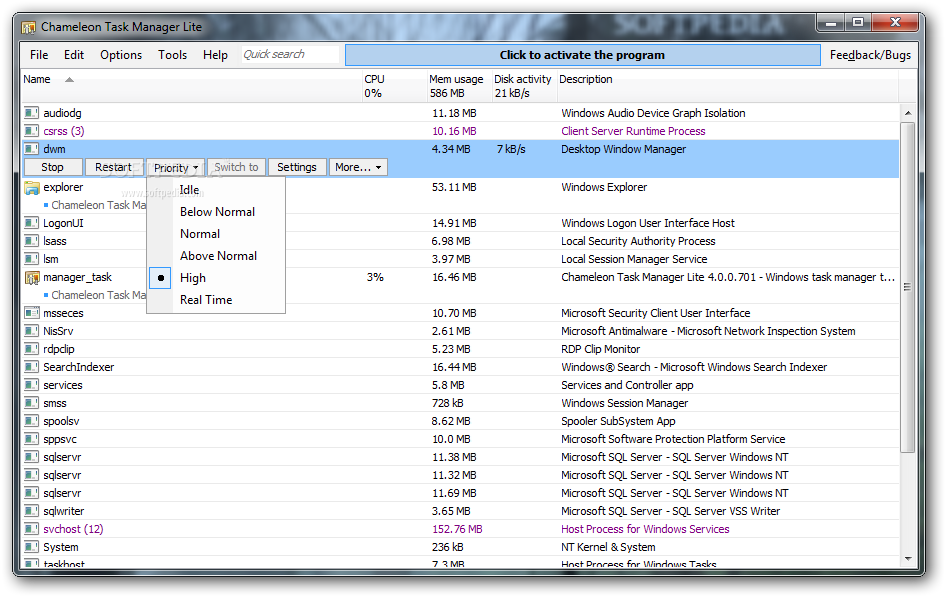The image size is (946, 597).
Task: Click the rdpclip process icon
Action: (x=31, y=349)
